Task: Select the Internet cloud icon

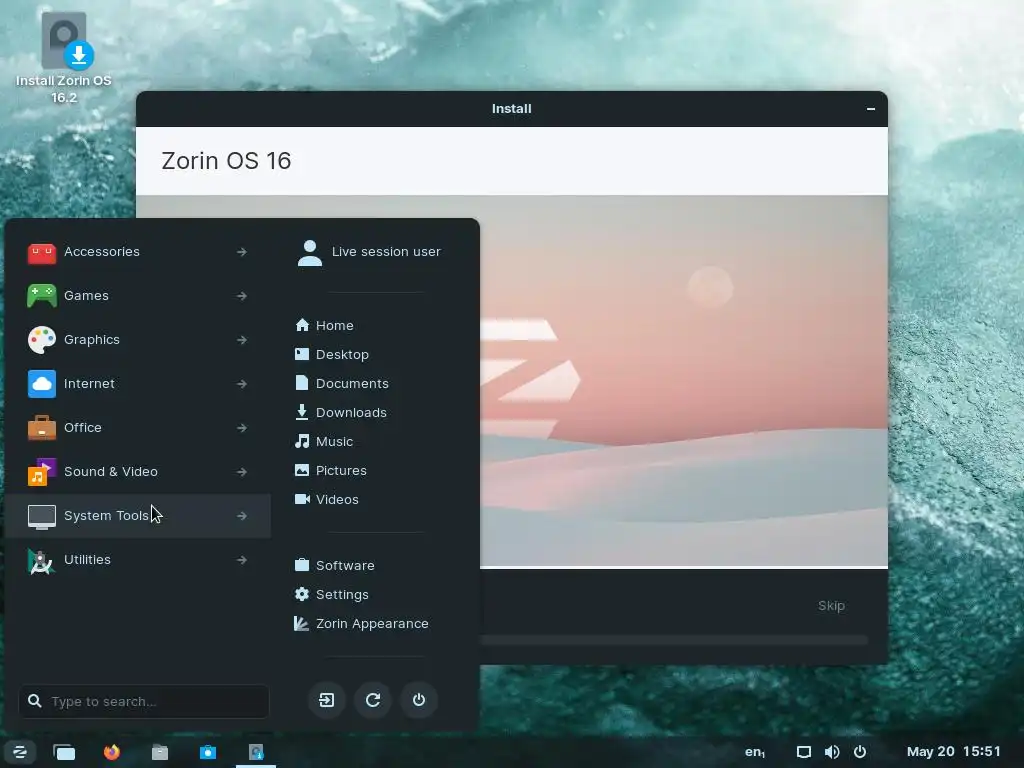Action: tap(42, 383)
